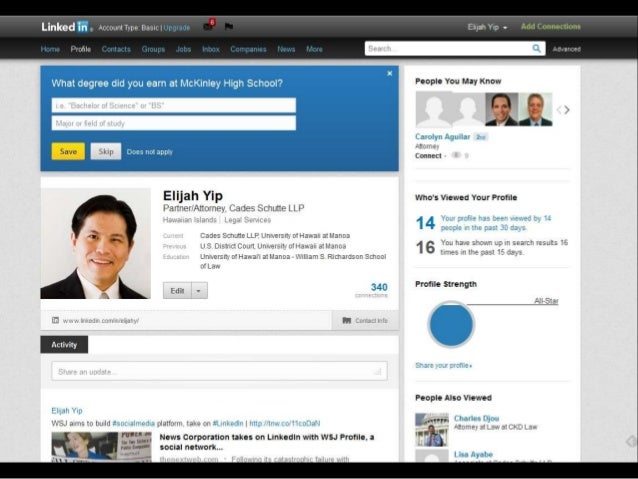The width and height of the screenshot is (638, 479).
Task: Focus the search input field
Action: click(448, 48)
